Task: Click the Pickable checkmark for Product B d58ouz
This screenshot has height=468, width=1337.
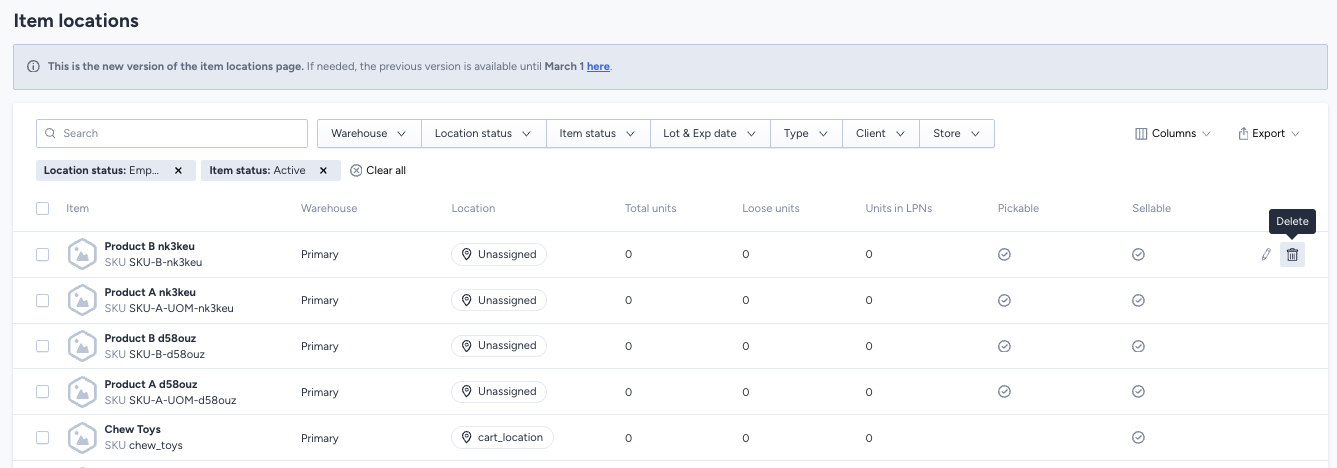Action: coord(1004,346)
